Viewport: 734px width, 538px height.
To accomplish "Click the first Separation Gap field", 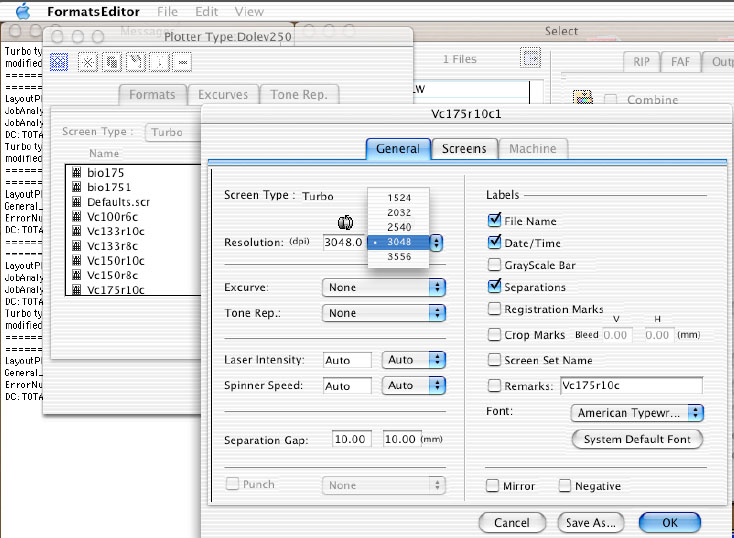I will point(352,439).
